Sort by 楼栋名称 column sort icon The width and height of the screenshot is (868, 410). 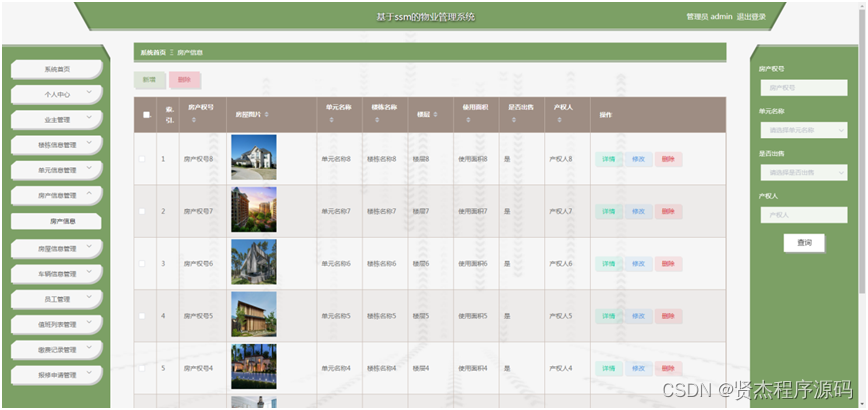(x=376, y=120)
